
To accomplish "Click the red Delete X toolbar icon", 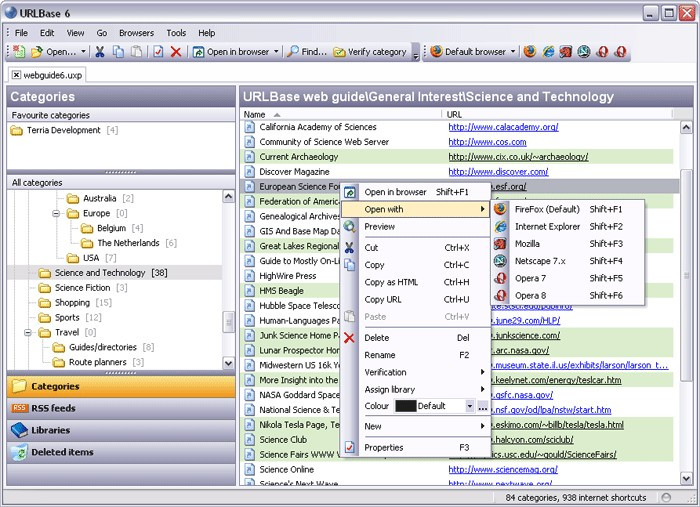I will coord(176,52).
